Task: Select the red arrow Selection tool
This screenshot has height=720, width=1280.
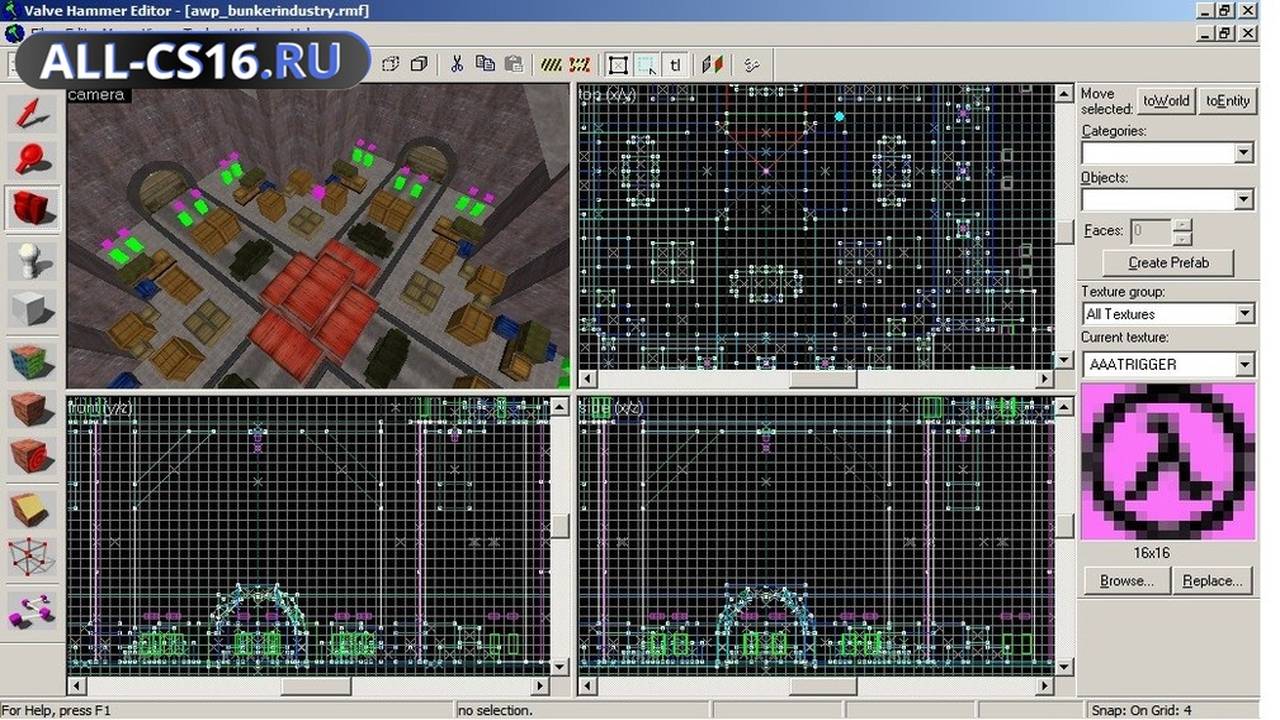Action: [33, 112]
